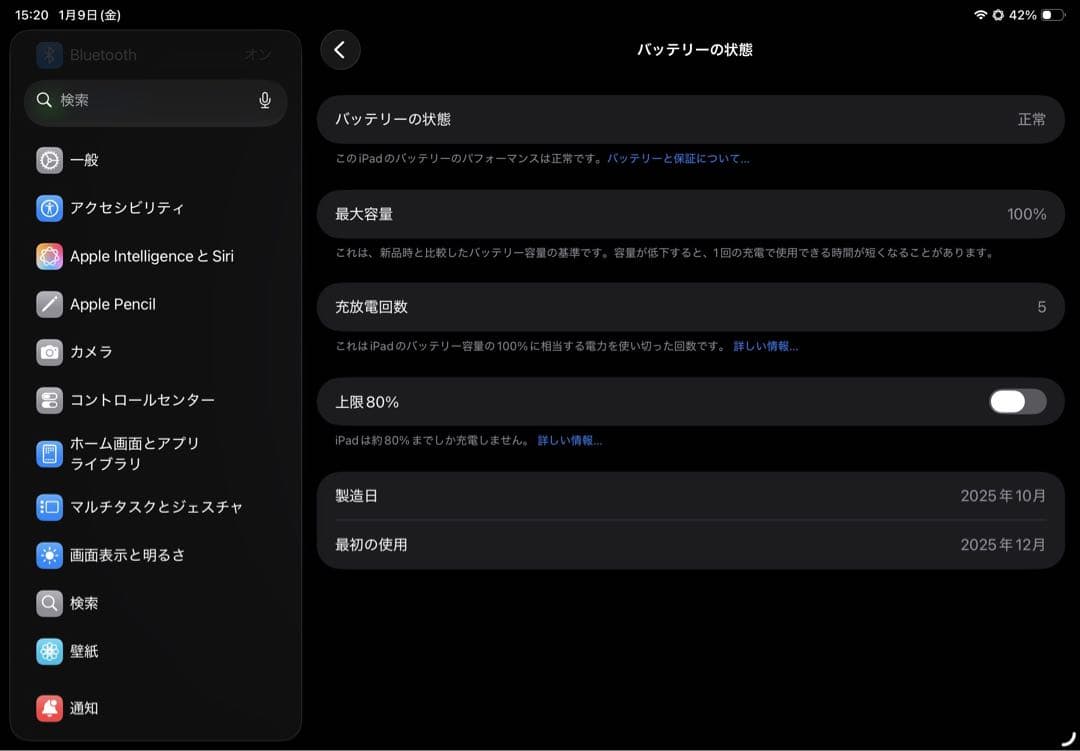The height and width of the screenshot is (751, 1080).
Task: Open the battery and warranty link
Action: click(x=682, y=158)
